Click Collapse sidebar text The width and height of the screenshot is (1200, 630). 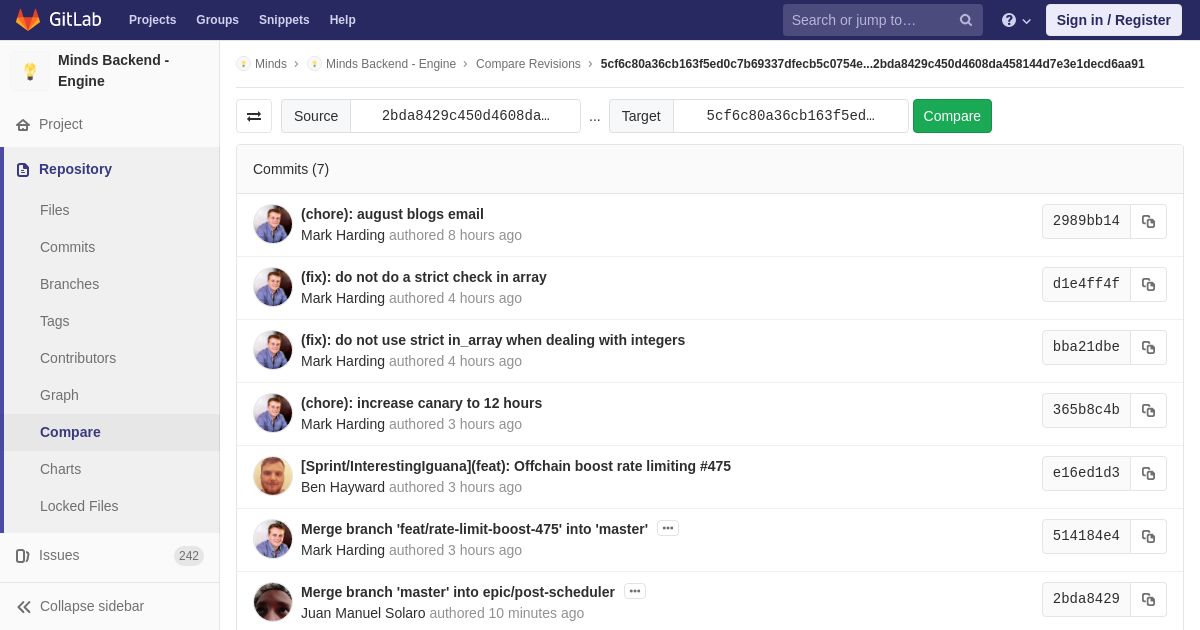pos(92,606)
